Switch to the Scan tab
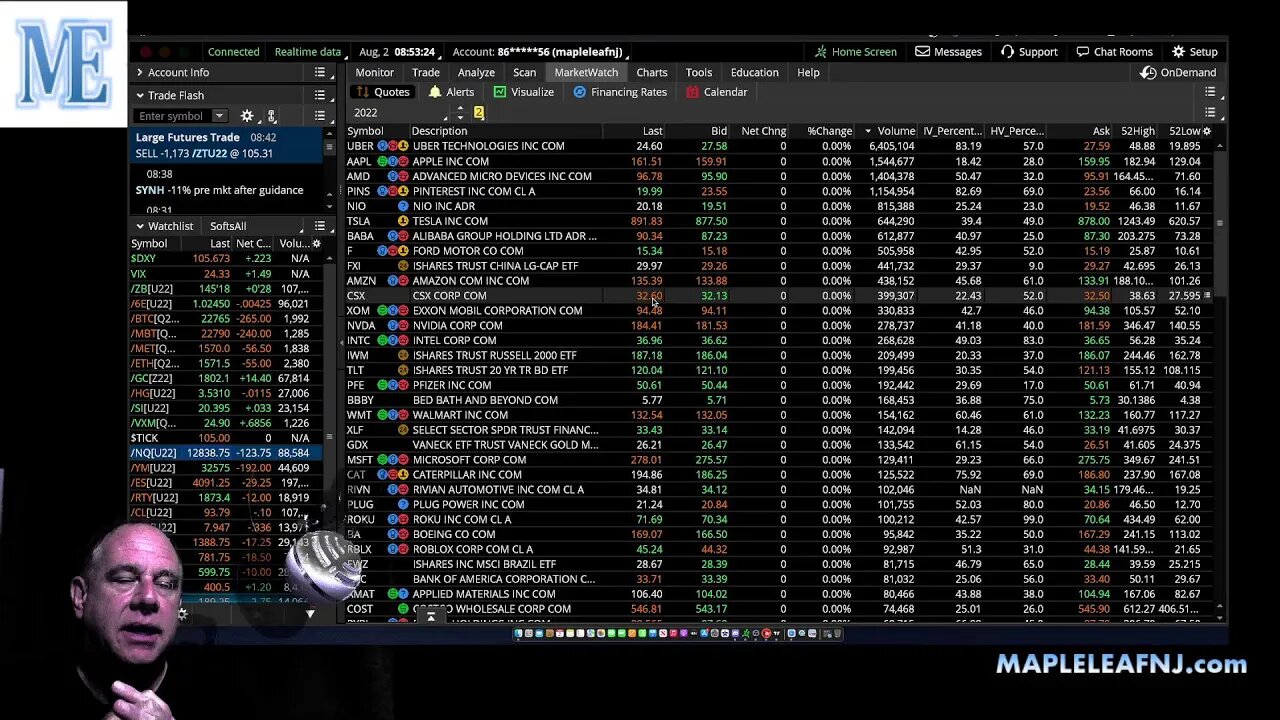This screenshot has width=1280, height=720. 524,73
